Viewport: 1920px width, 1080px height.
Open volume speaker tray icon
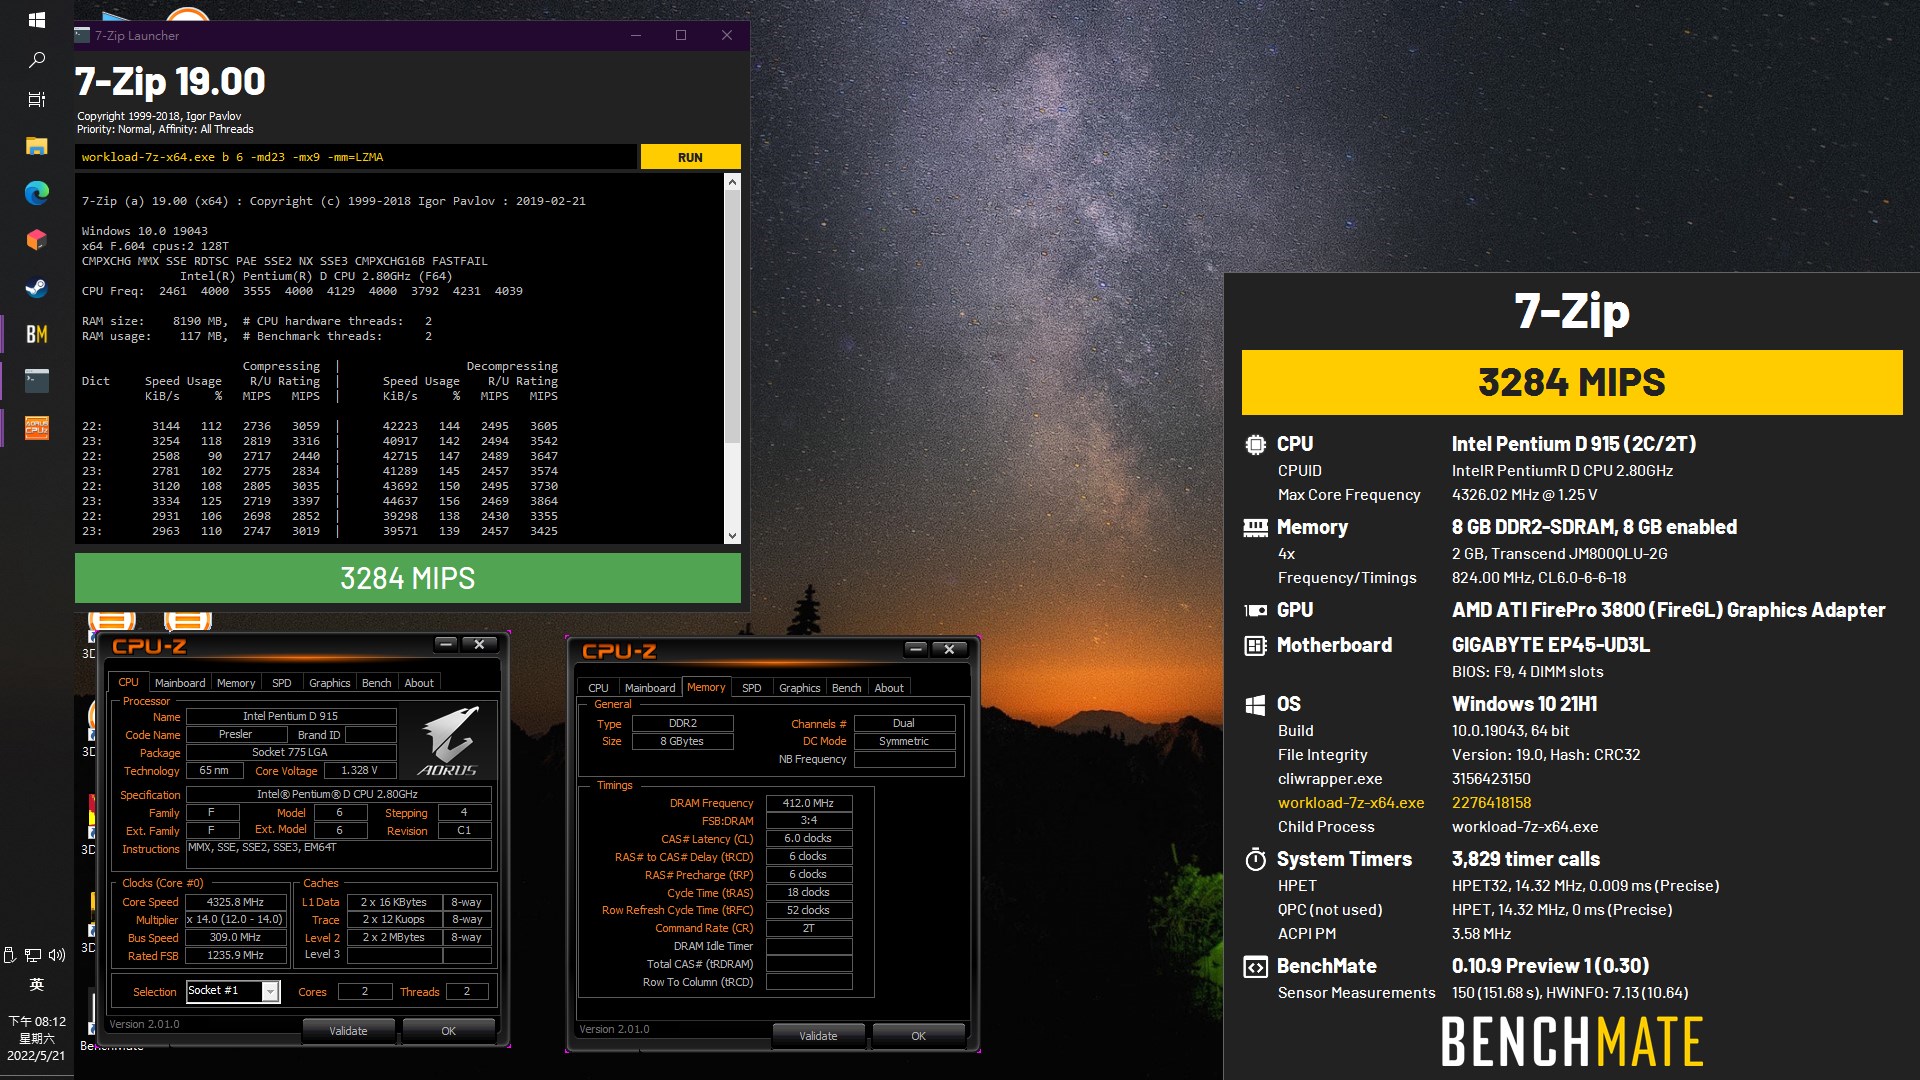click(57, 955)
